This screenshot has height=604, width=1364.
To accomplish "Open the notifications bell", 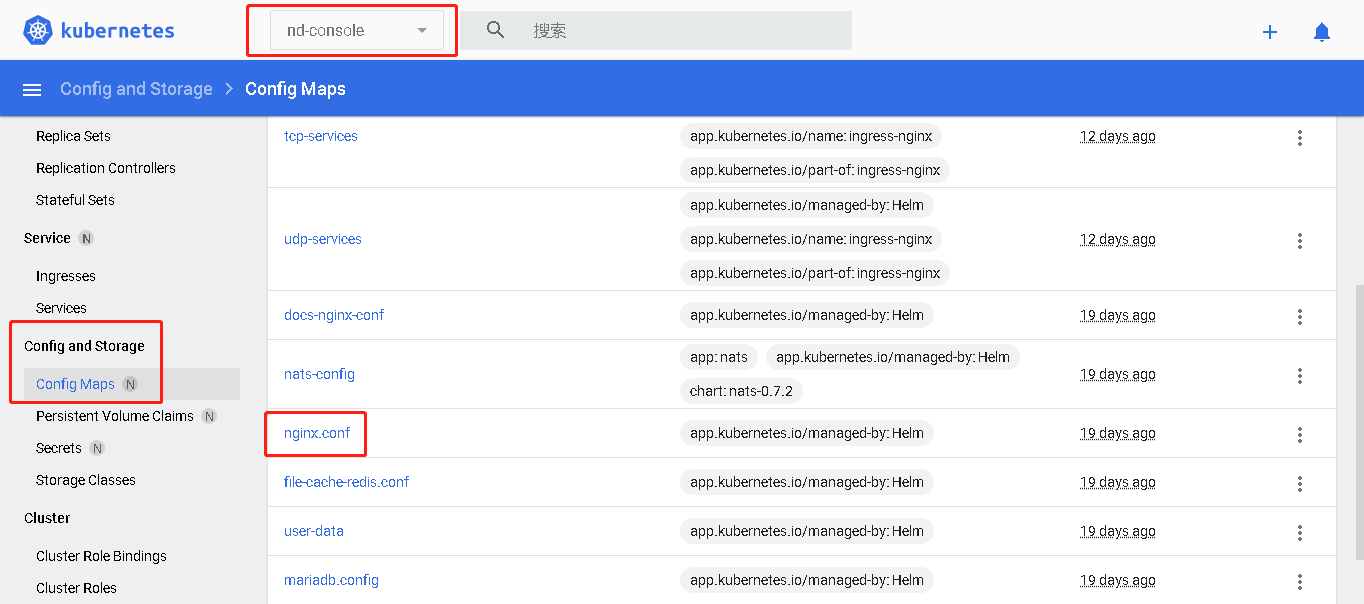I will (x=1322, y=32).
